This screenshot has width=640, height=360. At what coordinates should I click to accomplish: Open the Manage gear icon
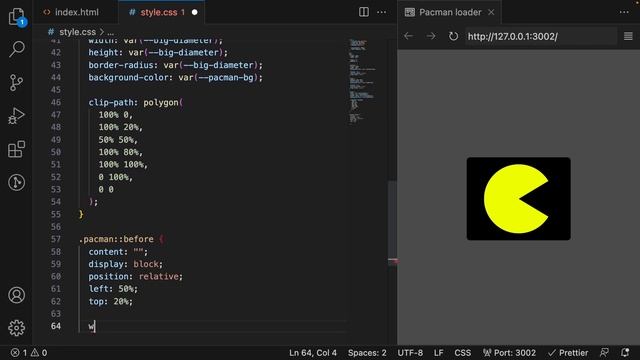(x=16, y=328)
